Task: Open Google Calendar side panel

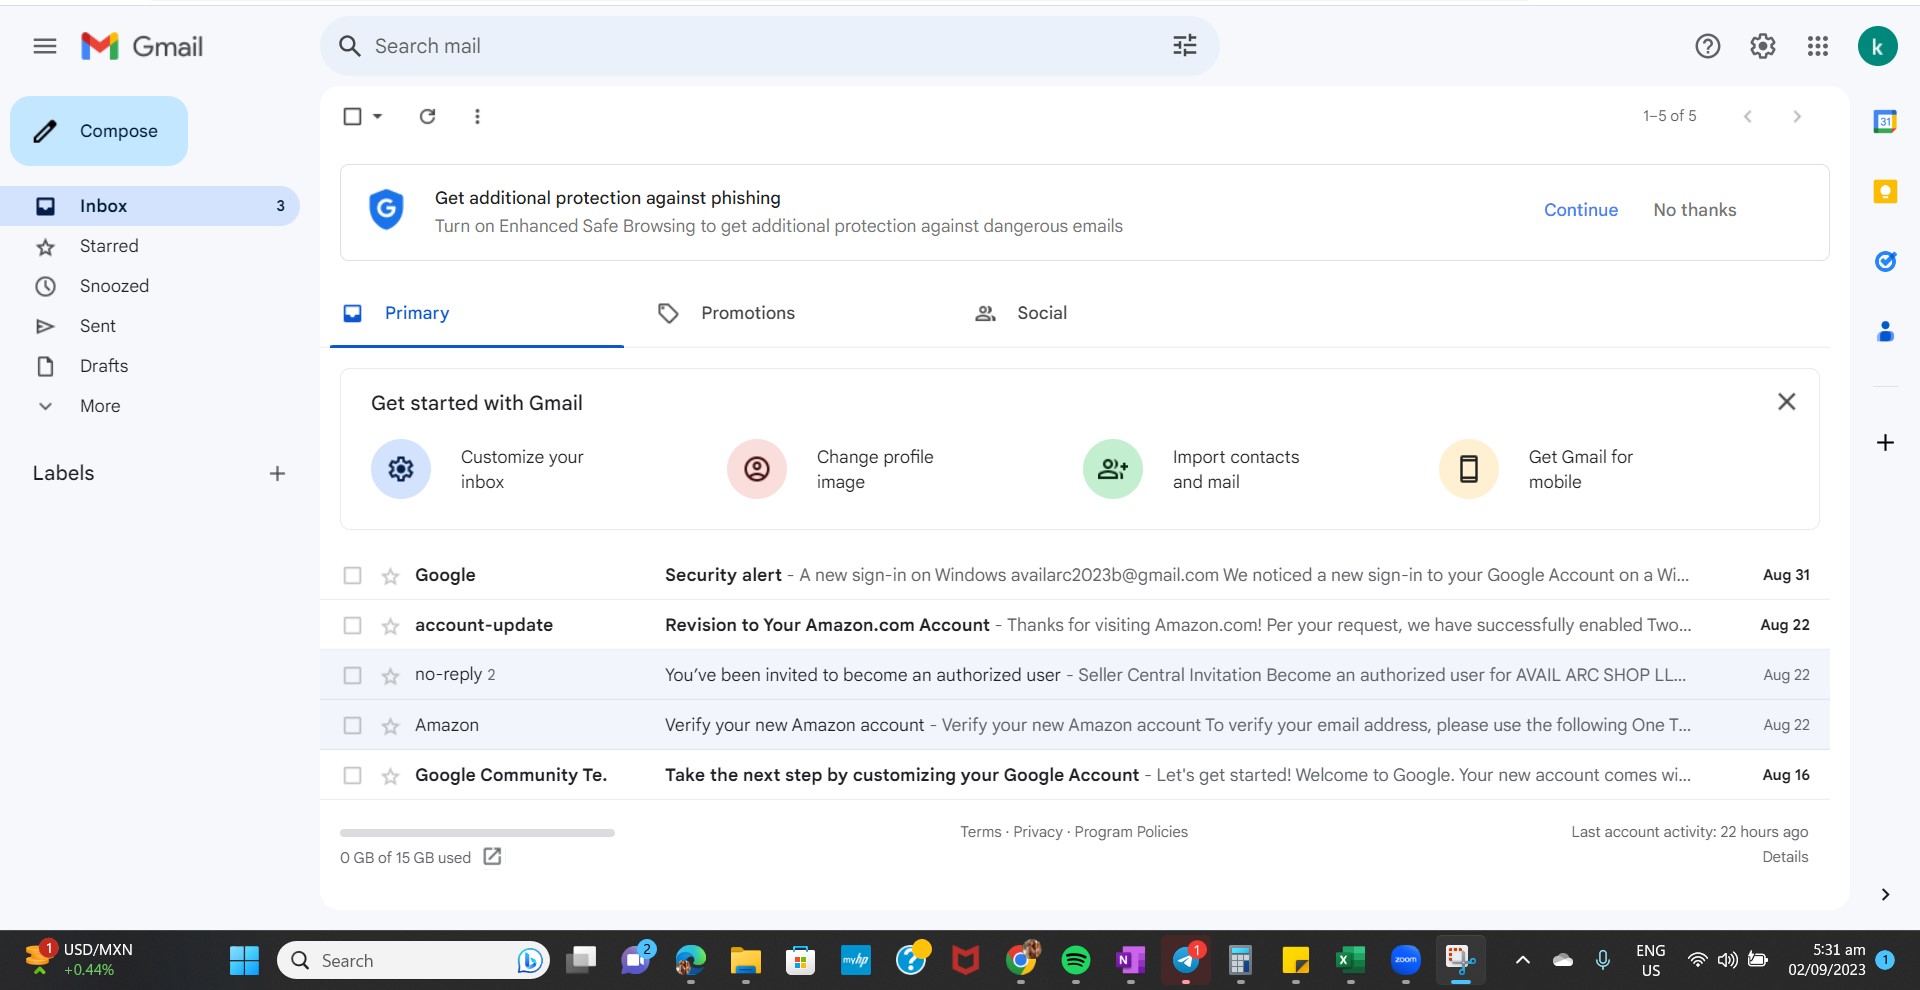Action: (x=1885, y=121)
